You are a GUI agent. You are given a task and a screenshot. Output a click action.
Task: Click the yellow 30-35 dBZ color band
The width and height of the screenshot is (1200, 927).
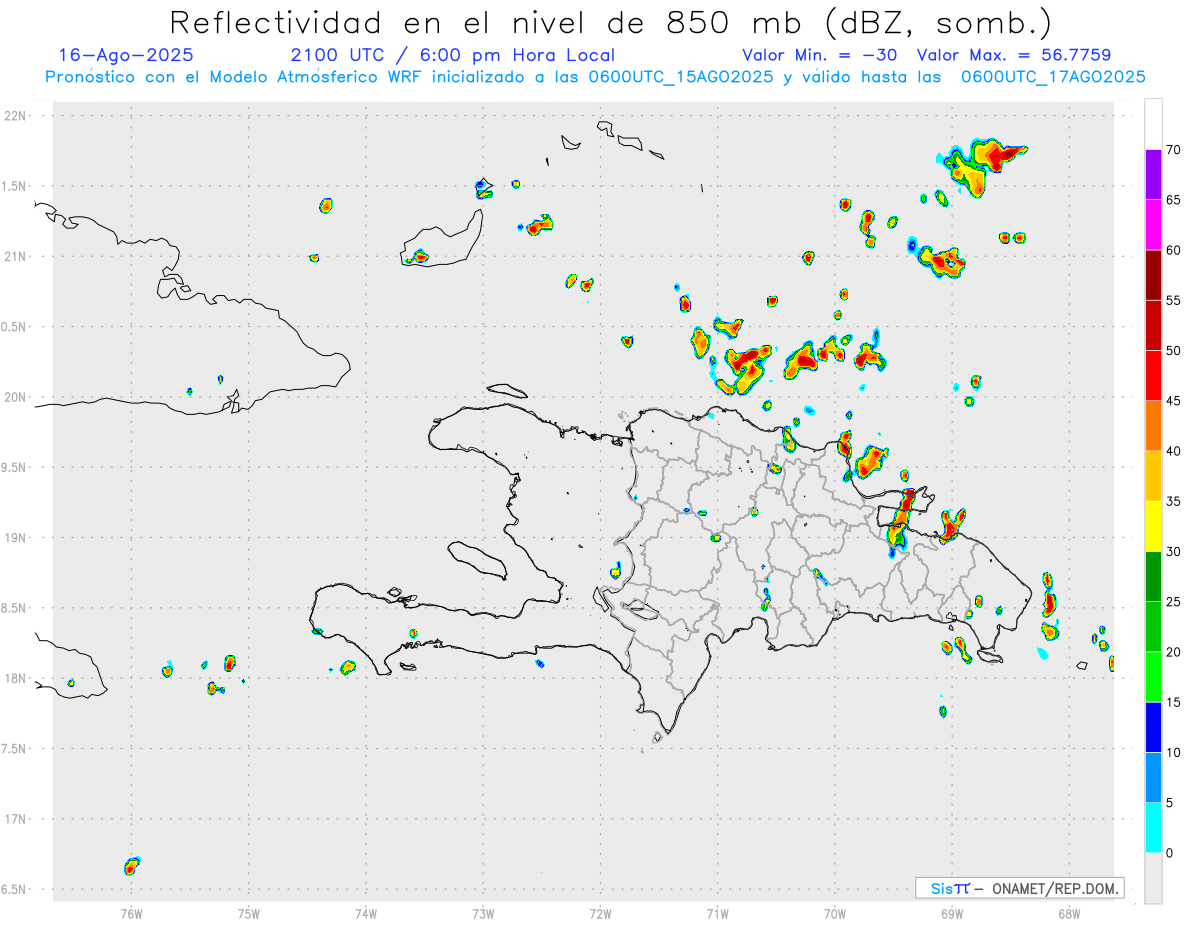pos(1153,526)
